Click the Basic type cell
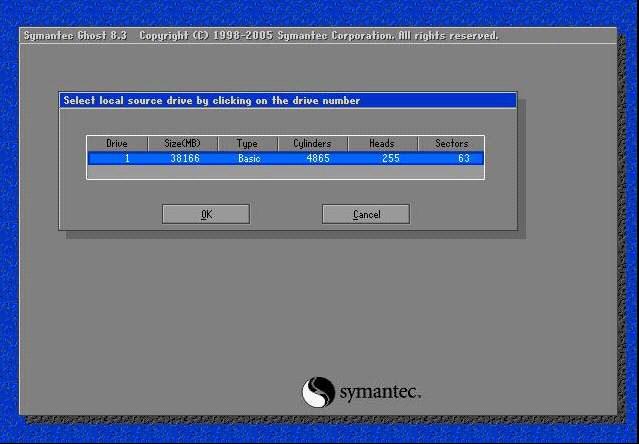This screenshot has height=444, width=639. tap(248, 158)
